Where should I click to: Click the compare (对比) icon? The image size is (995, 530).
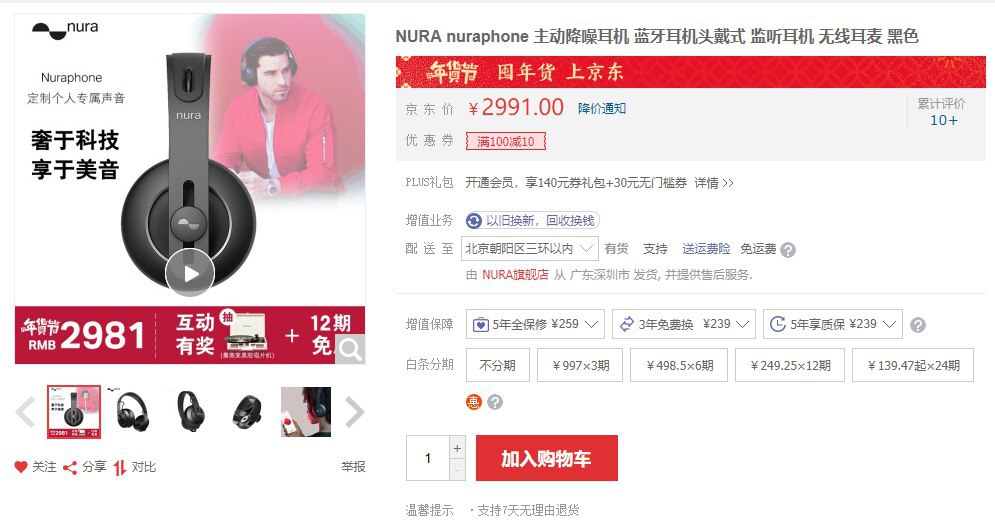tap(120, 467)
